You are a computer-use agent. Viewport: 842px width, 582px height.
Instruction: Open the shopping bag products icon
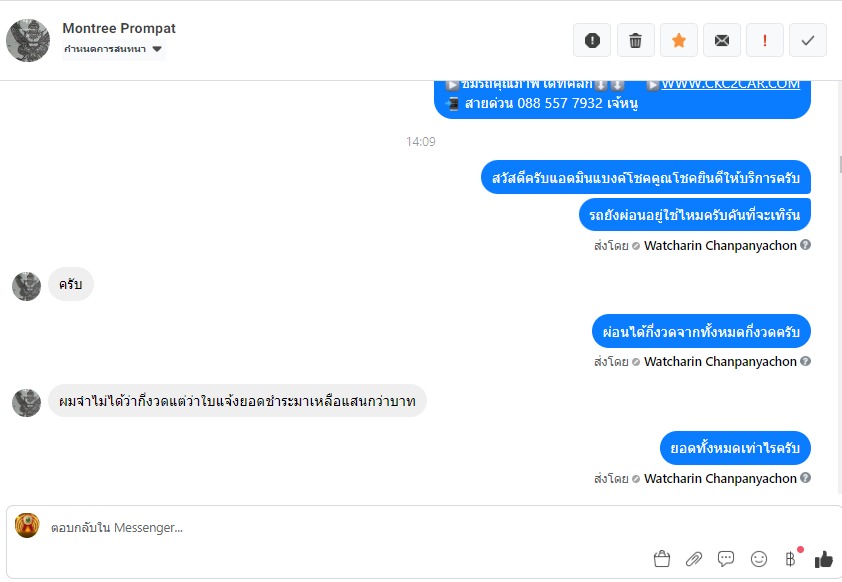tap(662, 559)
